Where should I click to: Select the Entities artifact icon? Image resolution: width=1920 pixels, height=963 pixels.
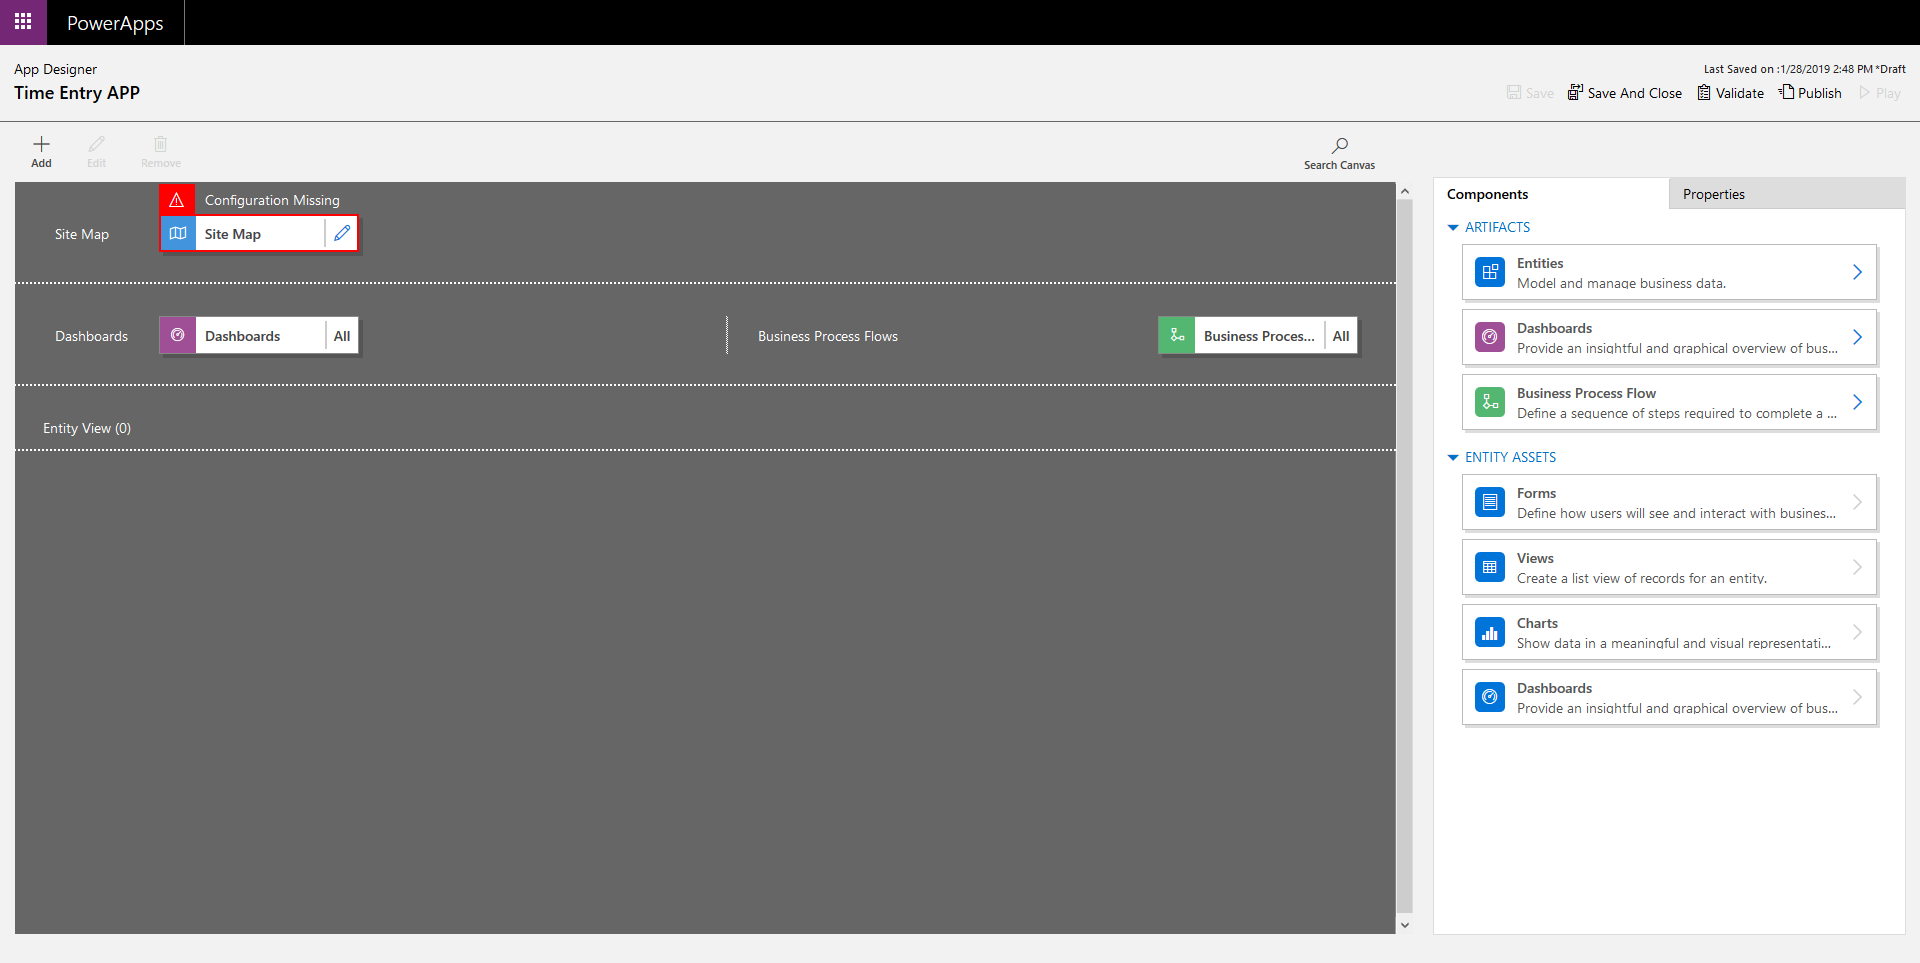tap(1490, 271)
